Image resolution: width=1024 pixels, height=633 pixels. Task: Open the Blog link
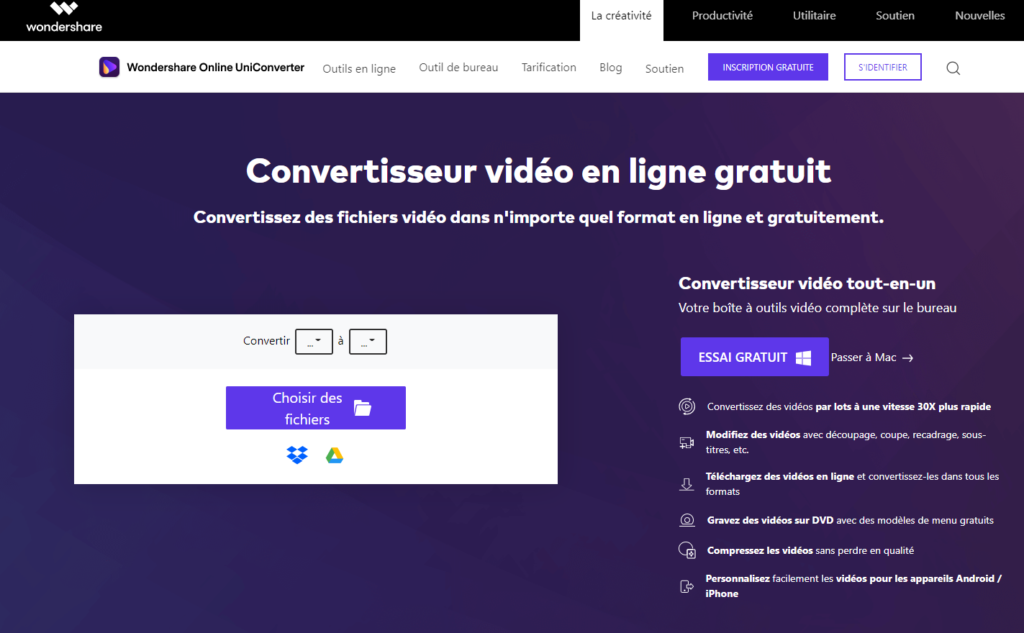[611, 67]
